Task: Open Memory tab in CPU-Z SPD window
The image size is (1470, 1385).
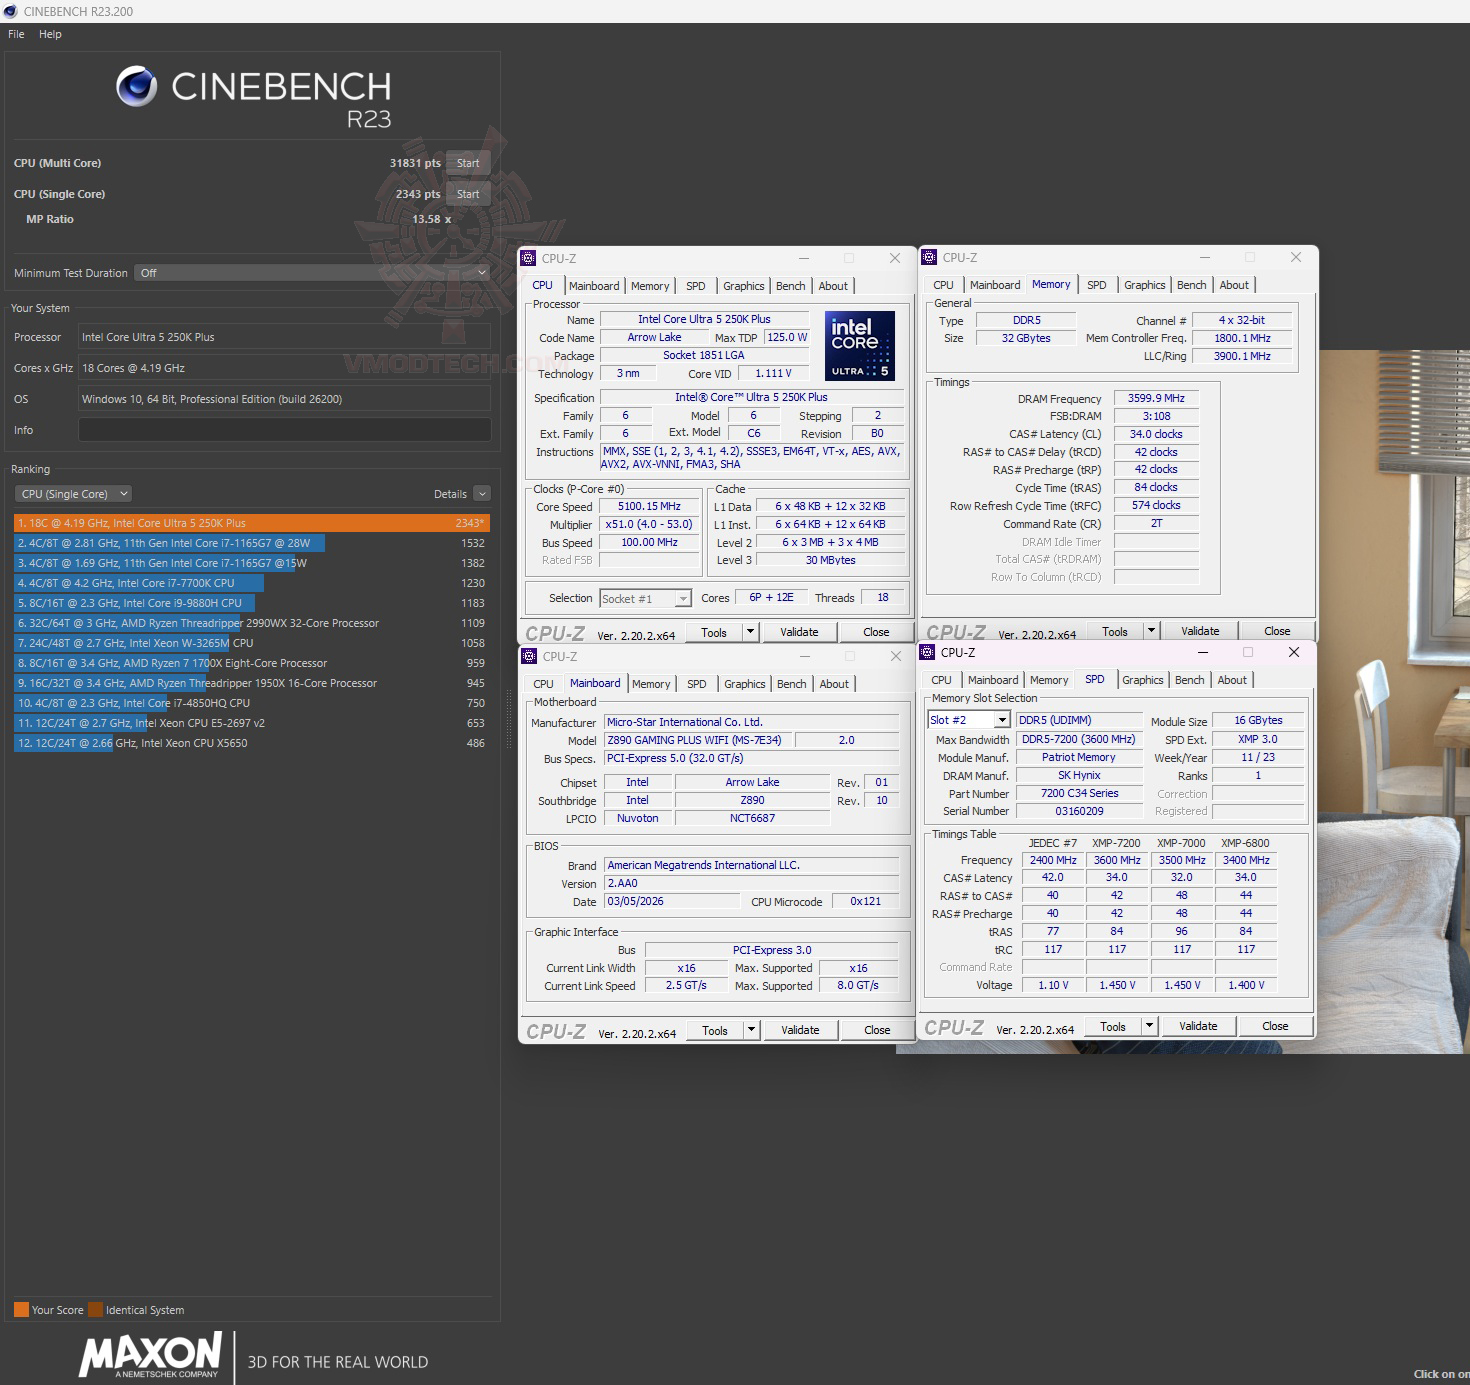Action: click(x=1049, y=680)
